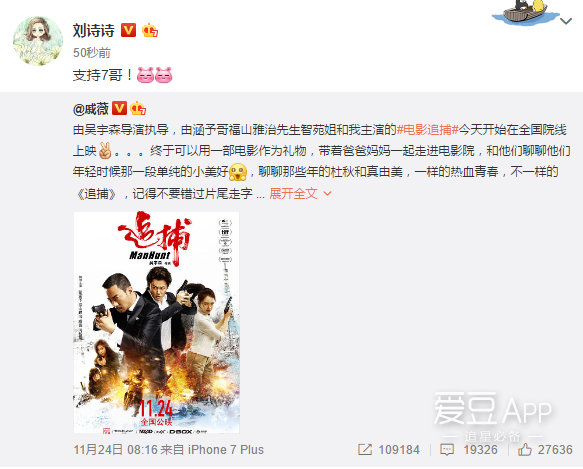Click 戚薇's crown membership badge

(138, 108)
